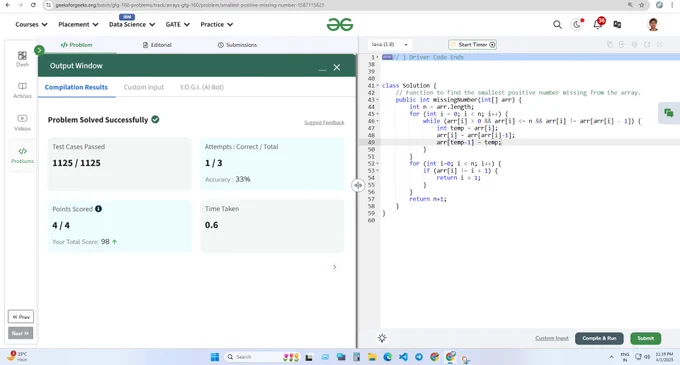680x365 pixels.
Task: Bookmark this page with star icon
Action: pyautogui.click(x=642, y=5)
